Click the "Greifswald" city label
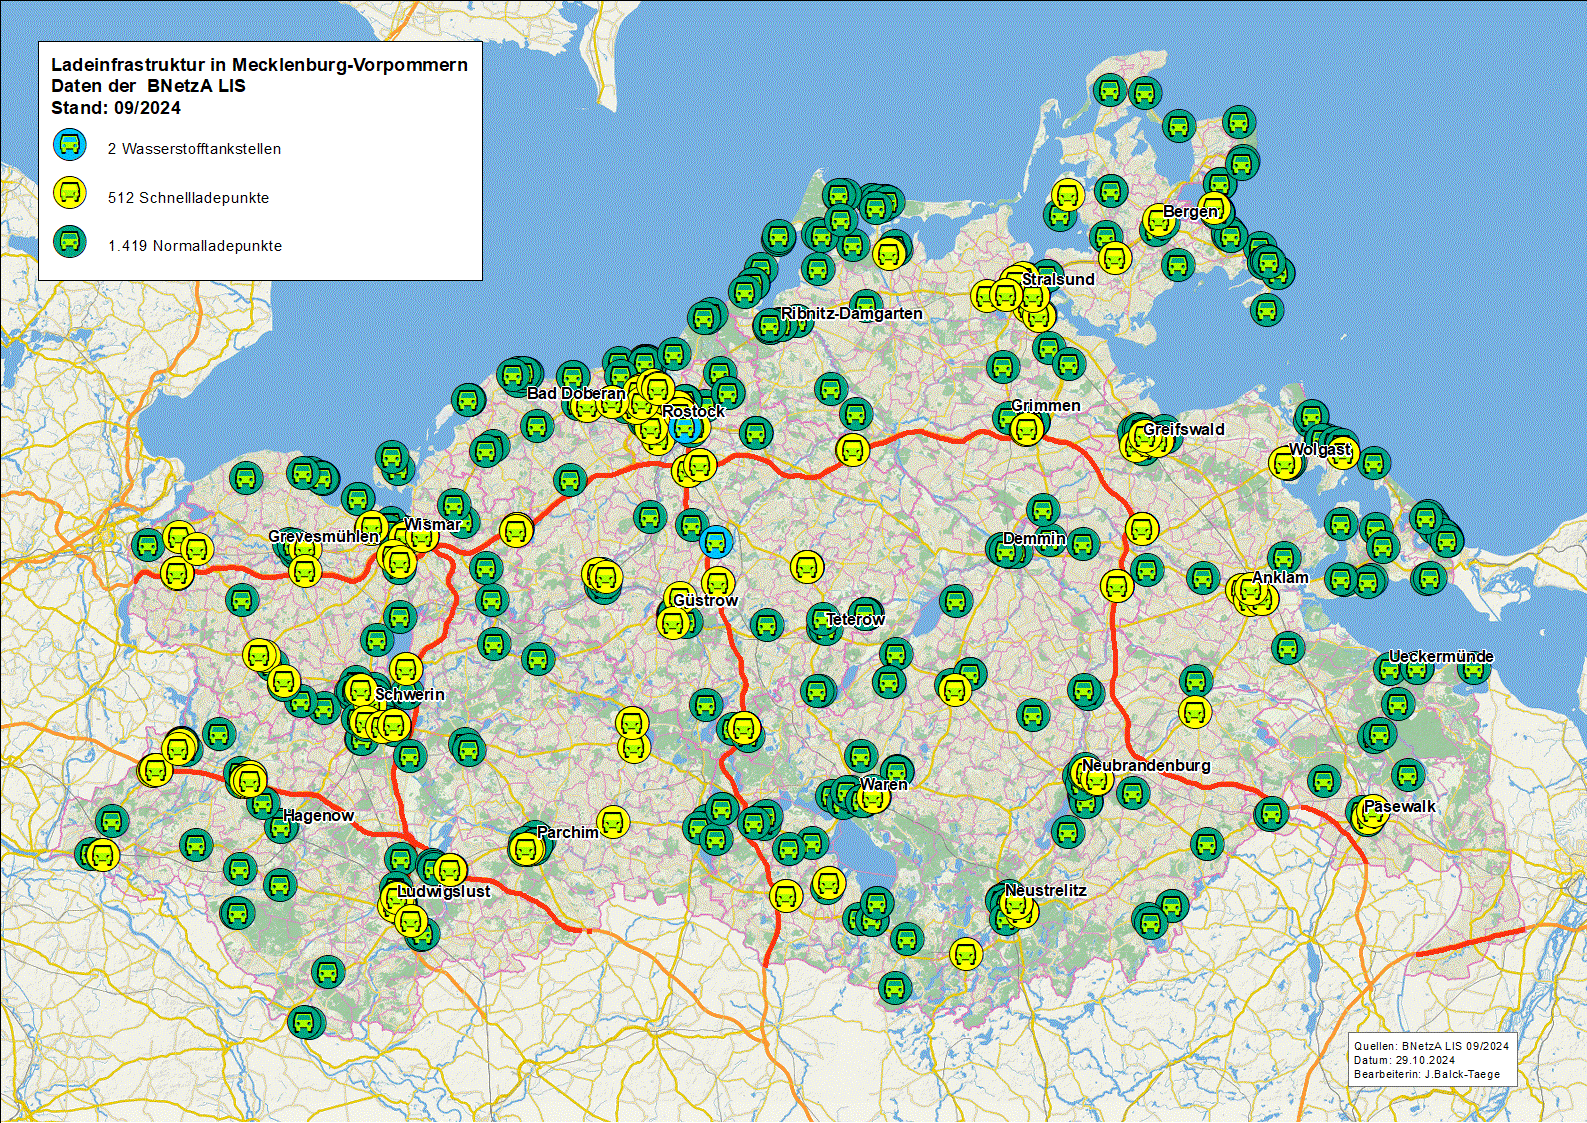This screenshot has width=1587, height=1123. point(1184,429)
